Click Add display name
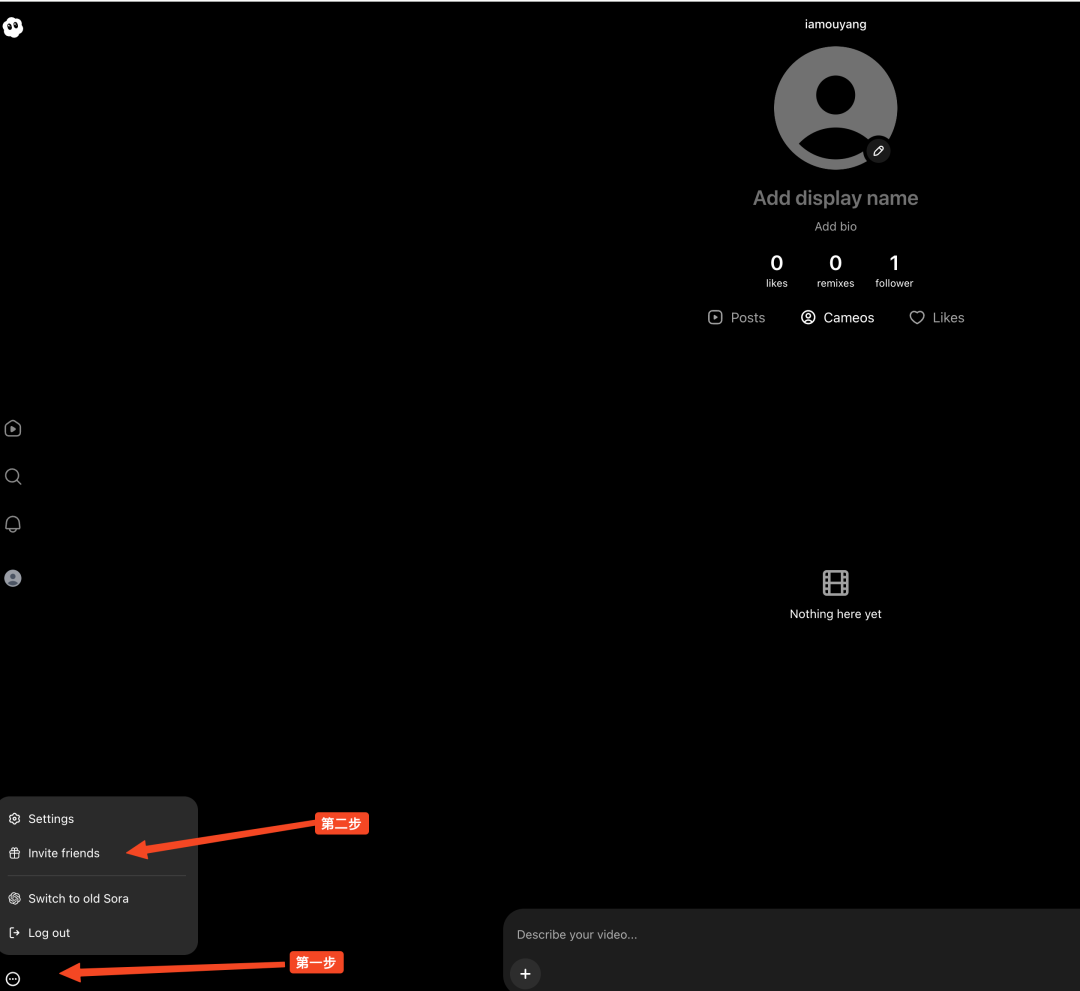This screenshot has width=1080, height=991. point(835,198)
